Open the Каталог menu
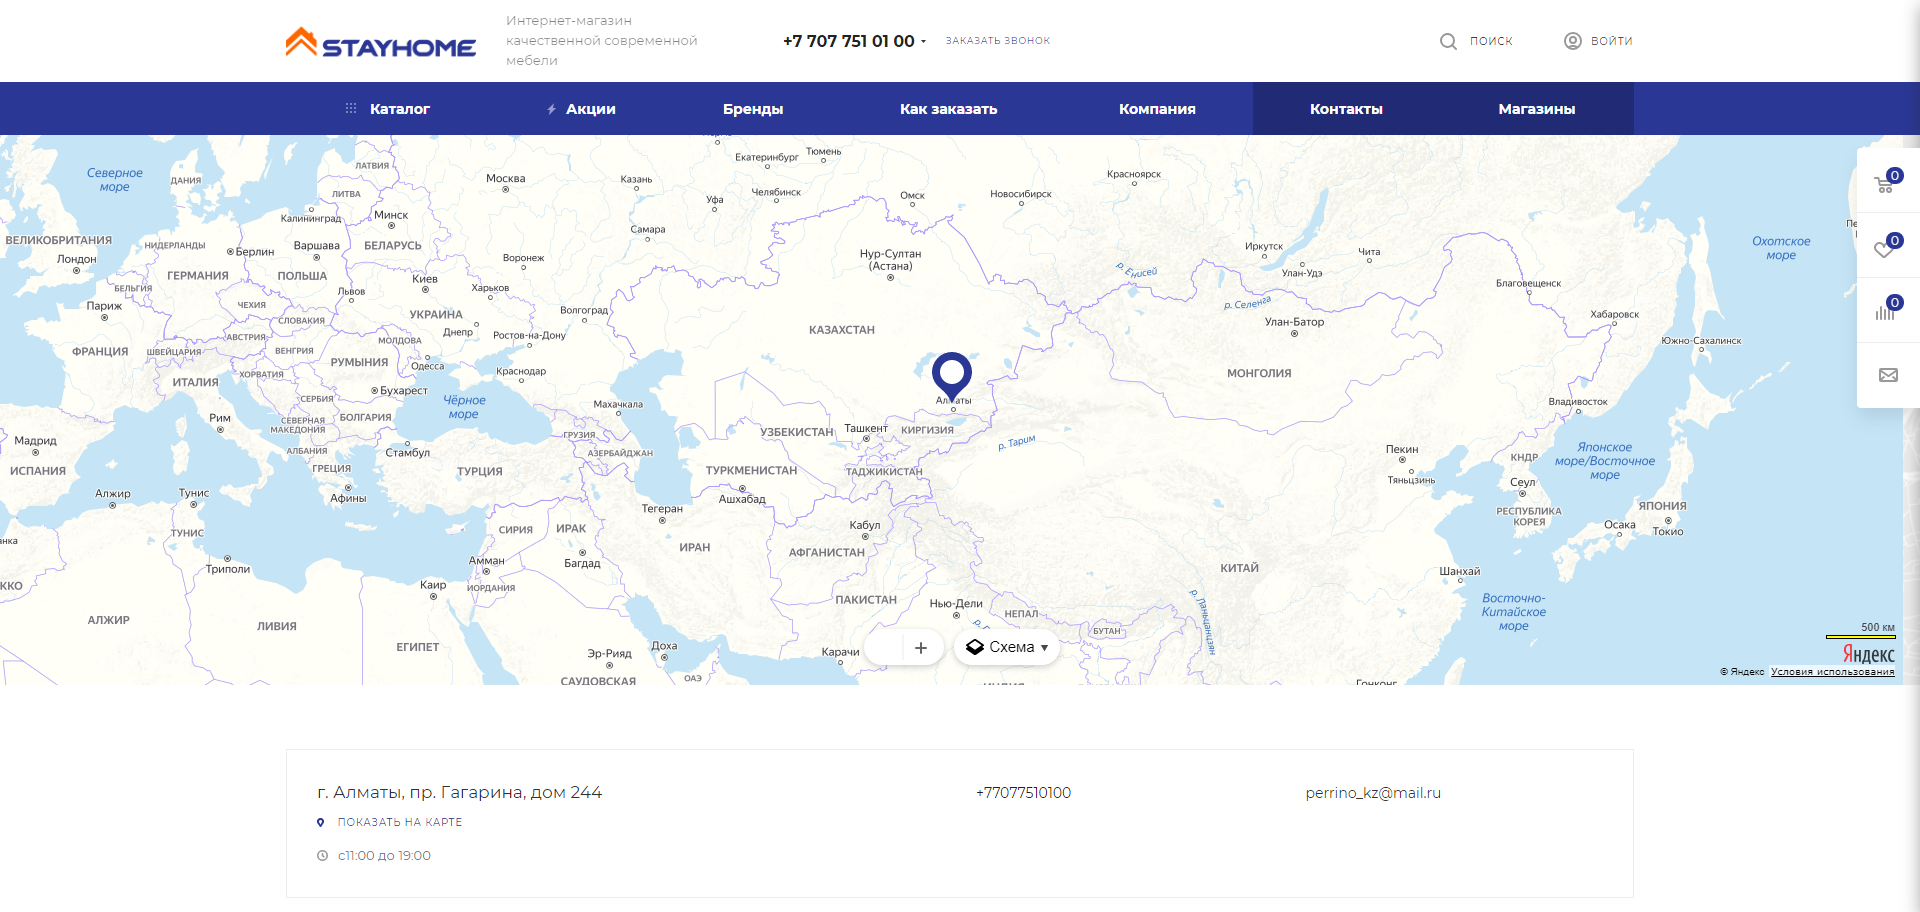This screenshot has width=1920, height=912. coord(399,109)
